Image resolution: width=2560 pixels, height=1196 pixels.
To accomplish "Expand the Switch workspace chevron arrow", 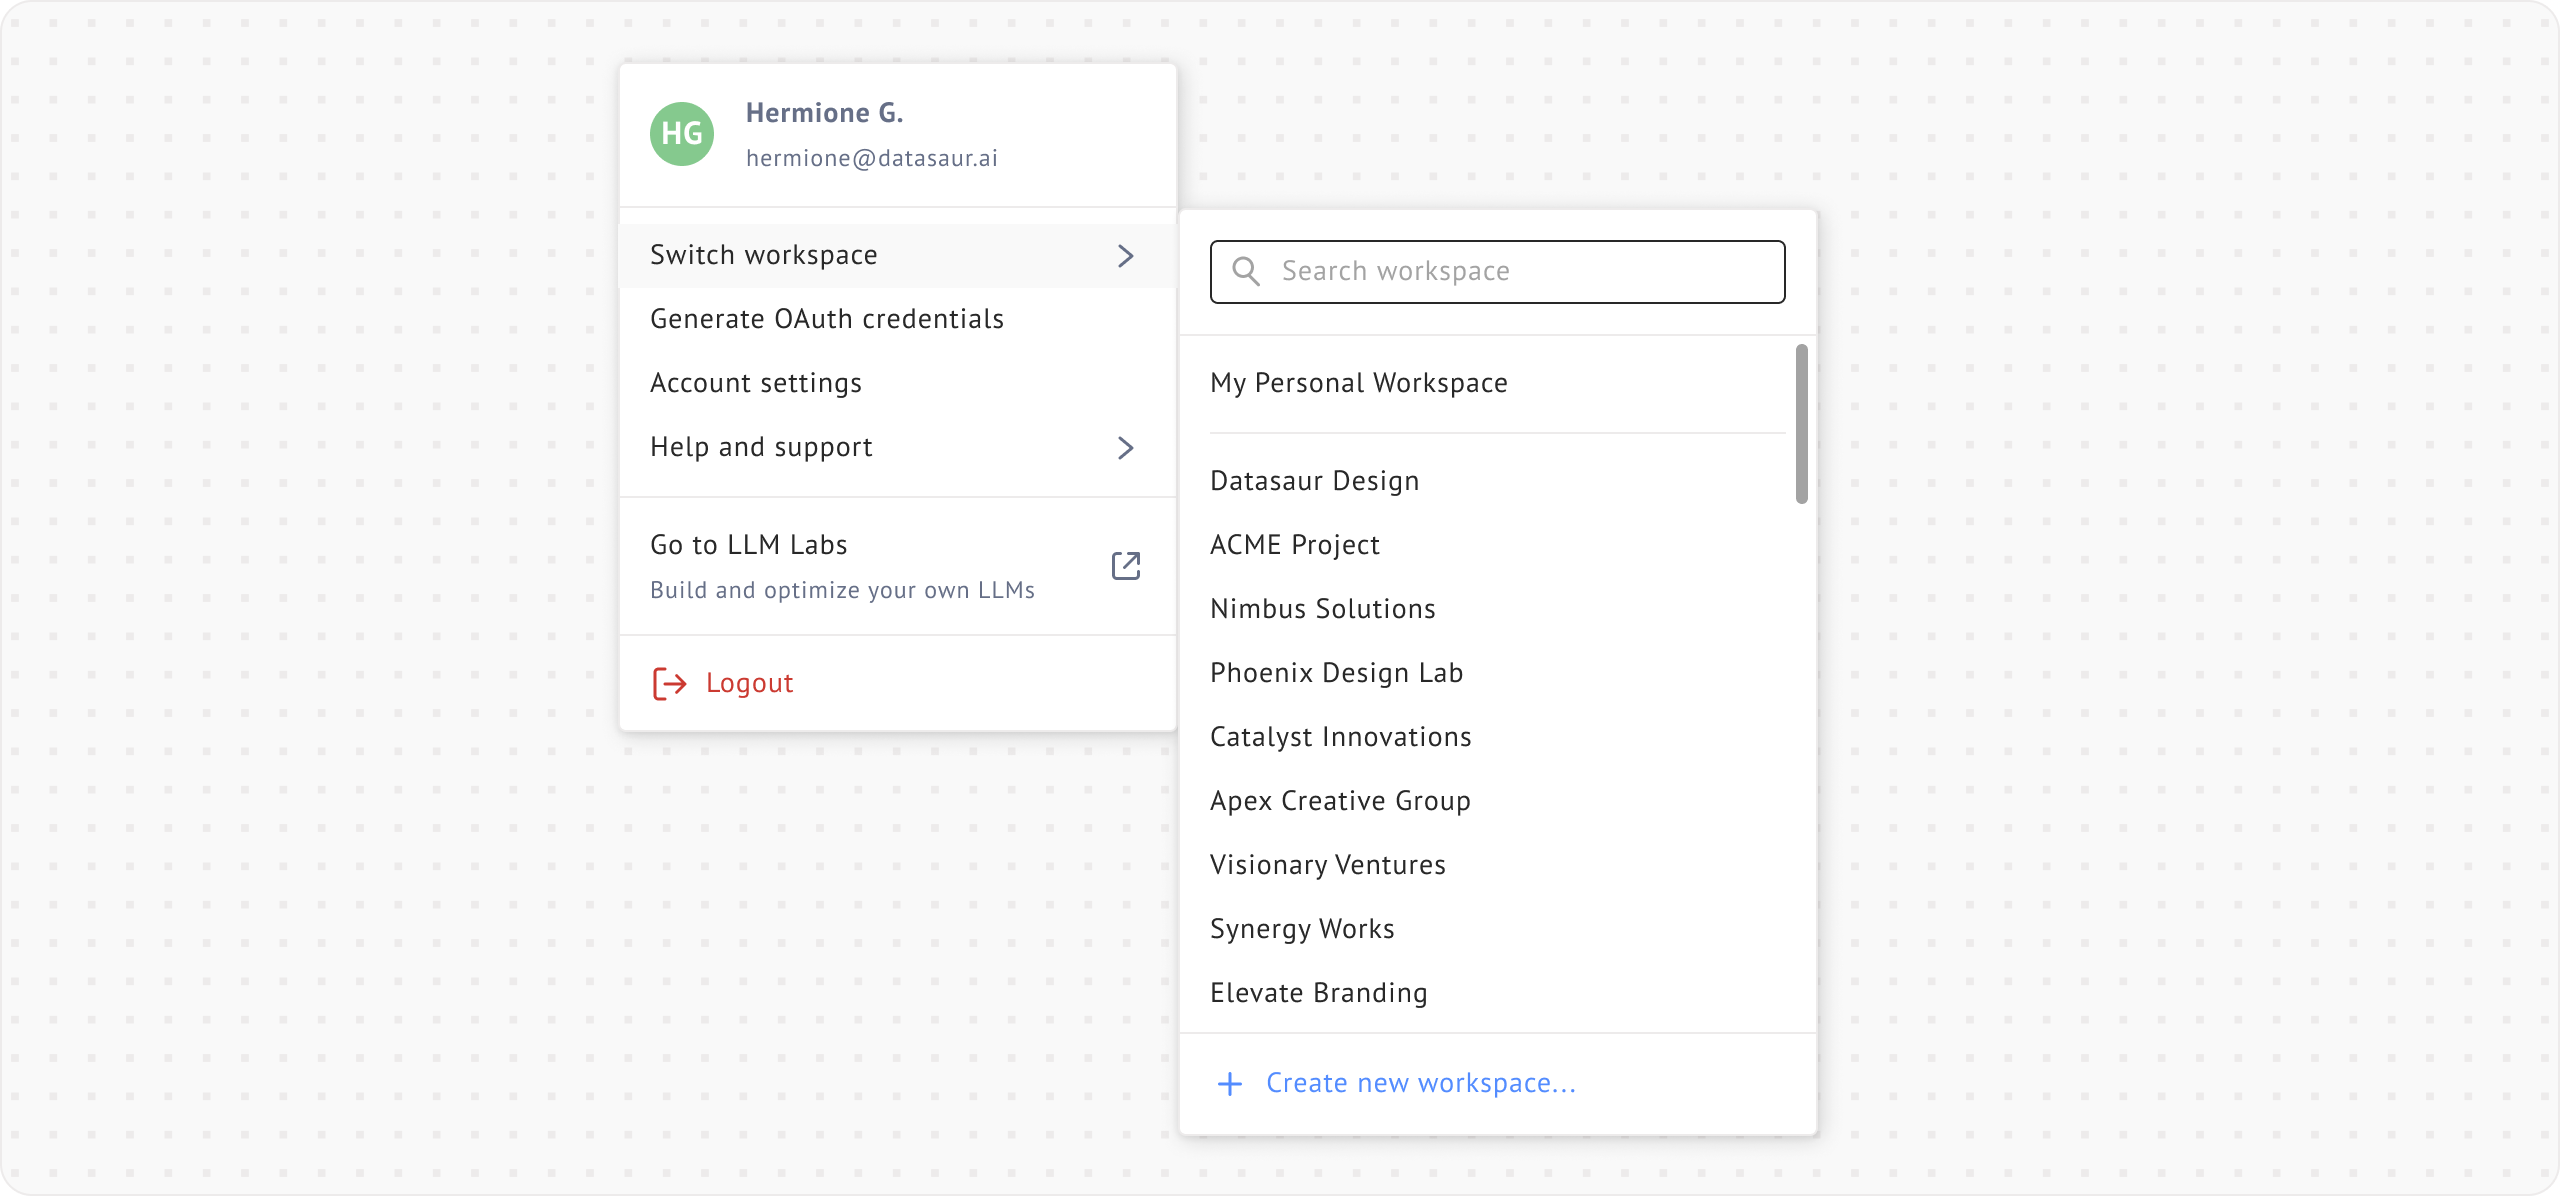I will tap(1126, 256).
